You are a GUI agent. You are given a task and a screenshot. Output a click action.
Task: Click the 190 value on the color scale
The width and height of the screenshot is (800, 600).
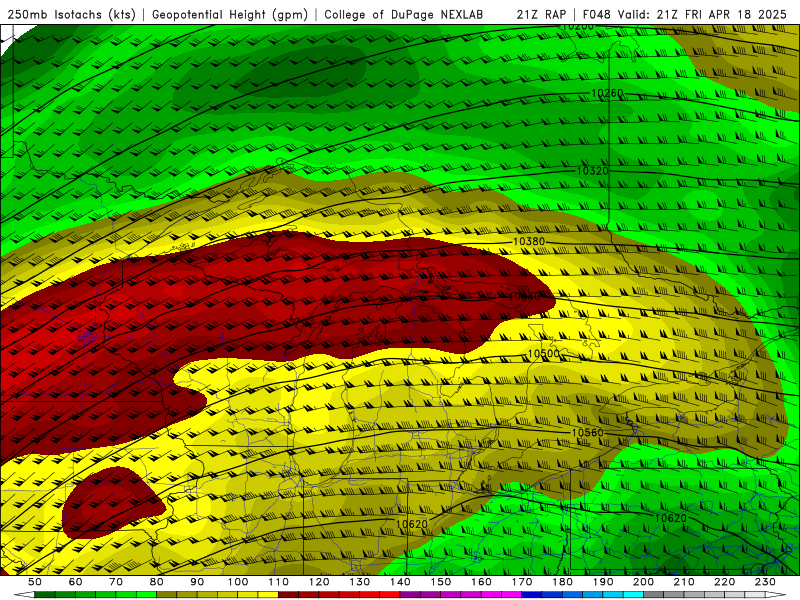[603, 582]
